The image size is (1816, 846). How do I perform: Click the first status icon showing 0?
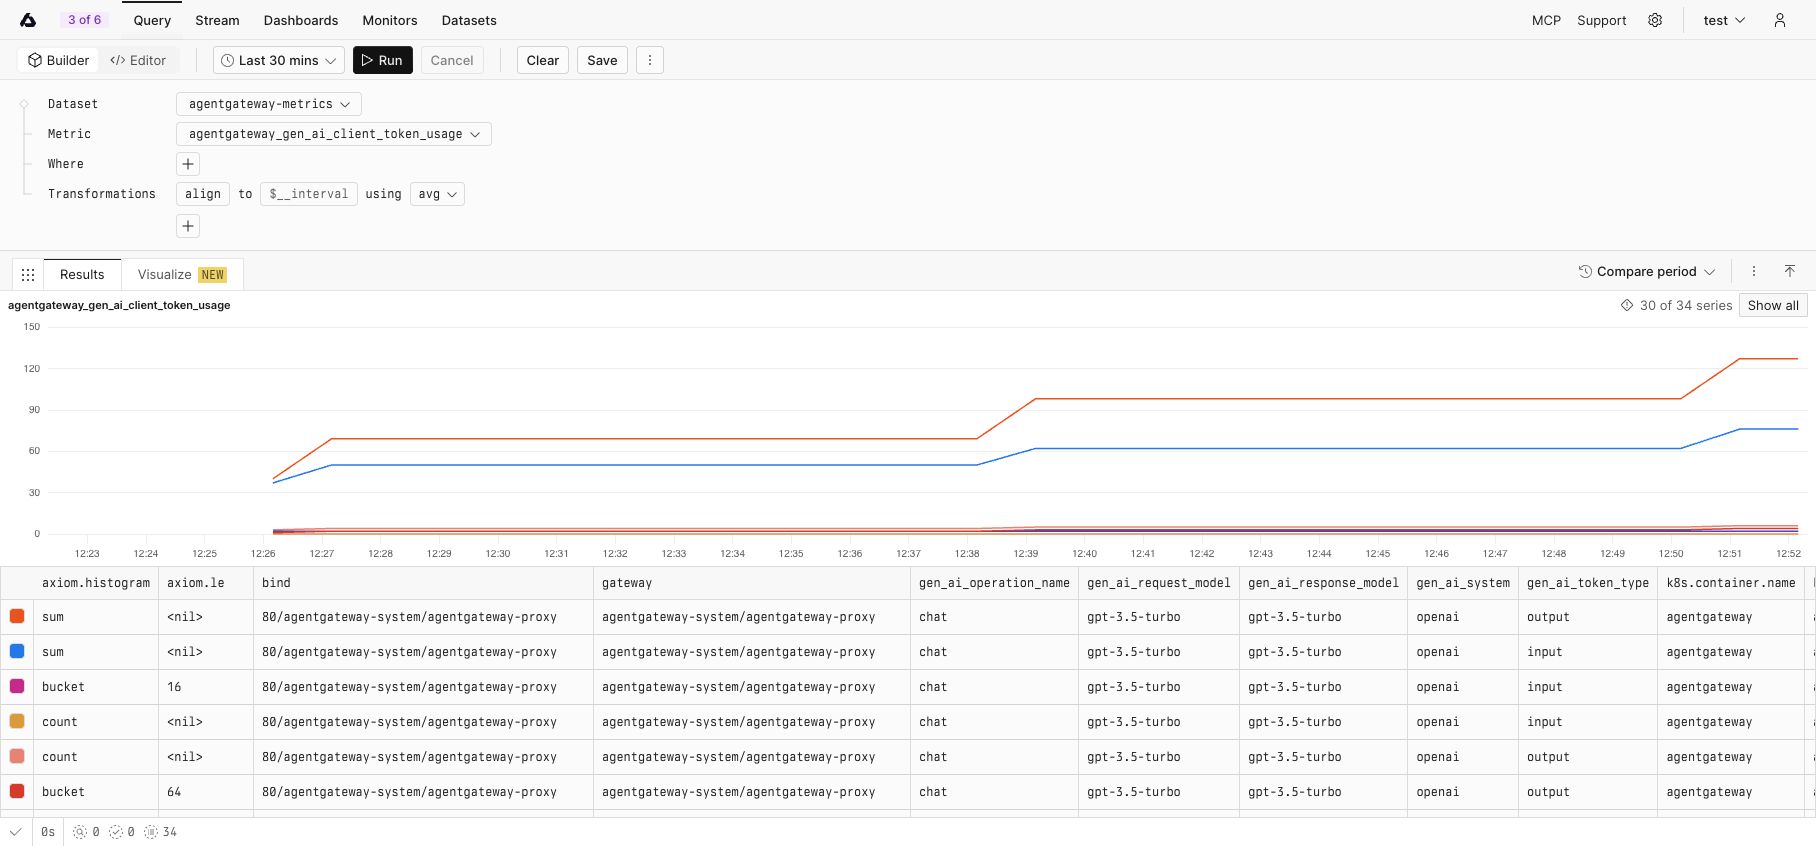79,832
